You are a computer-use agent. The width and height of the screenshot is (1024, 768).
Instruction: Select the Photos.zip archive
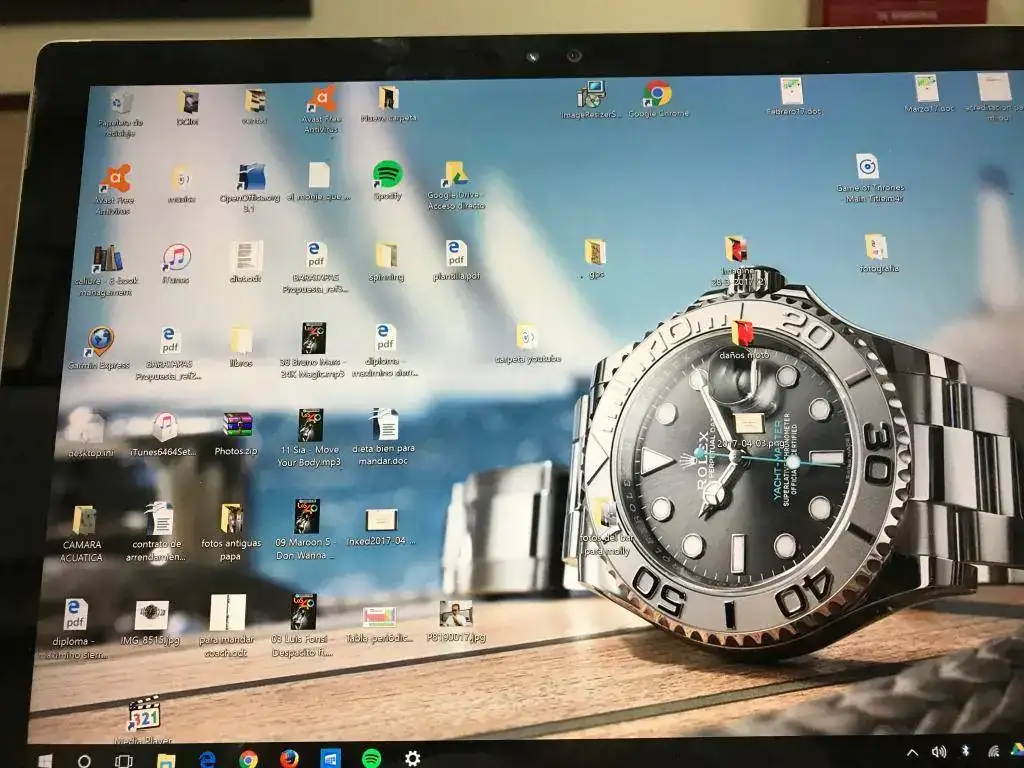click(x=237, y=426)
